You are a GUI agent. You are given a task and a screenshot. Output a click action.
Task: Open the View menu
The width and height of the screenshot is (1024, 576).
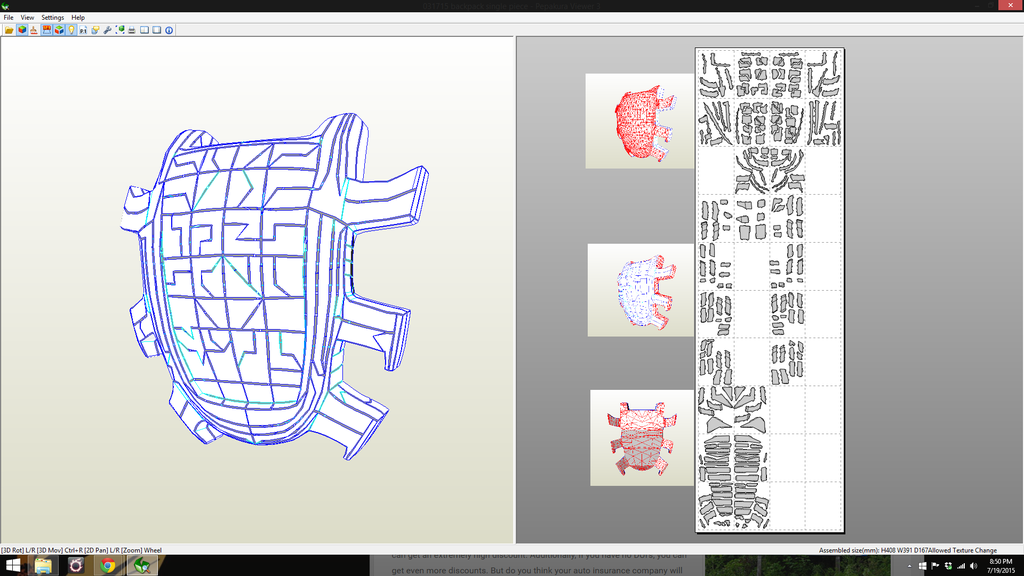pyautogui.click(x=27, y=18)
